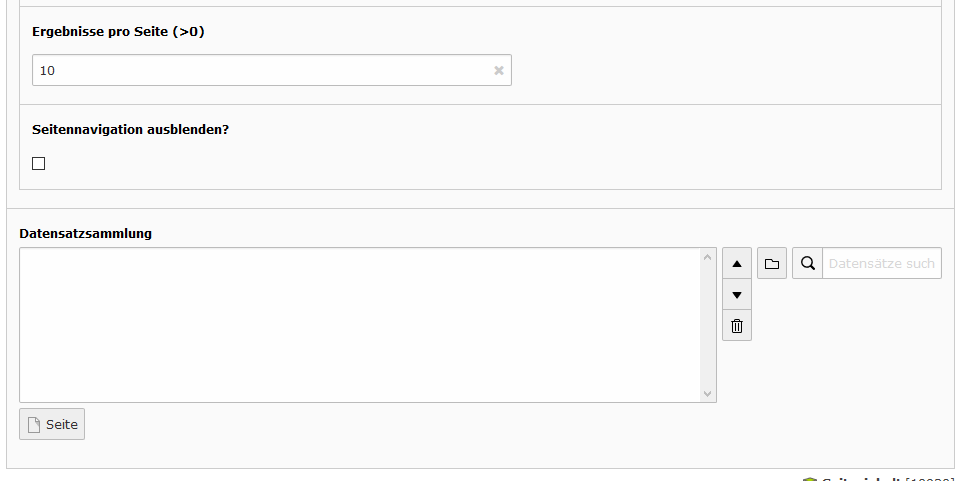Open record browser via folder icon
This screenshot has height=481, width=968.
tap(772, 264)
